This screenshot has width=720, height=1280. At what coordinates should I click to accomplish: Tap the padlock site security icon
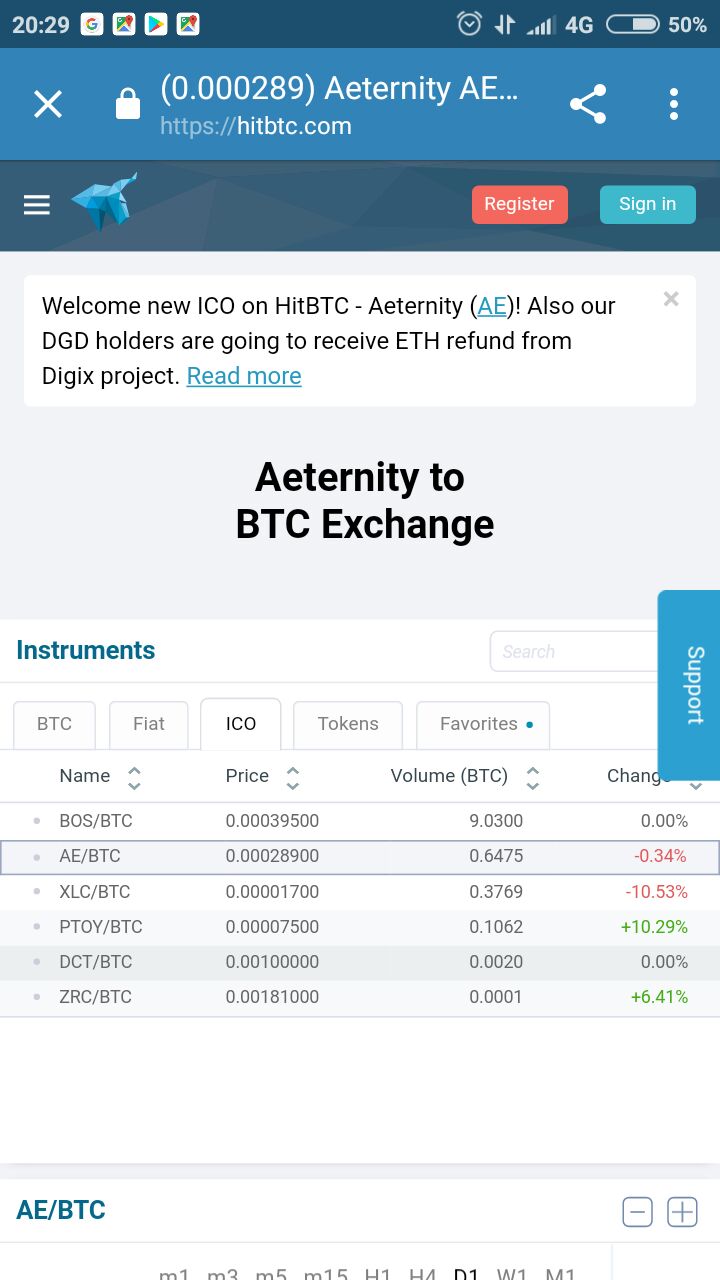[x=128, y=104]
